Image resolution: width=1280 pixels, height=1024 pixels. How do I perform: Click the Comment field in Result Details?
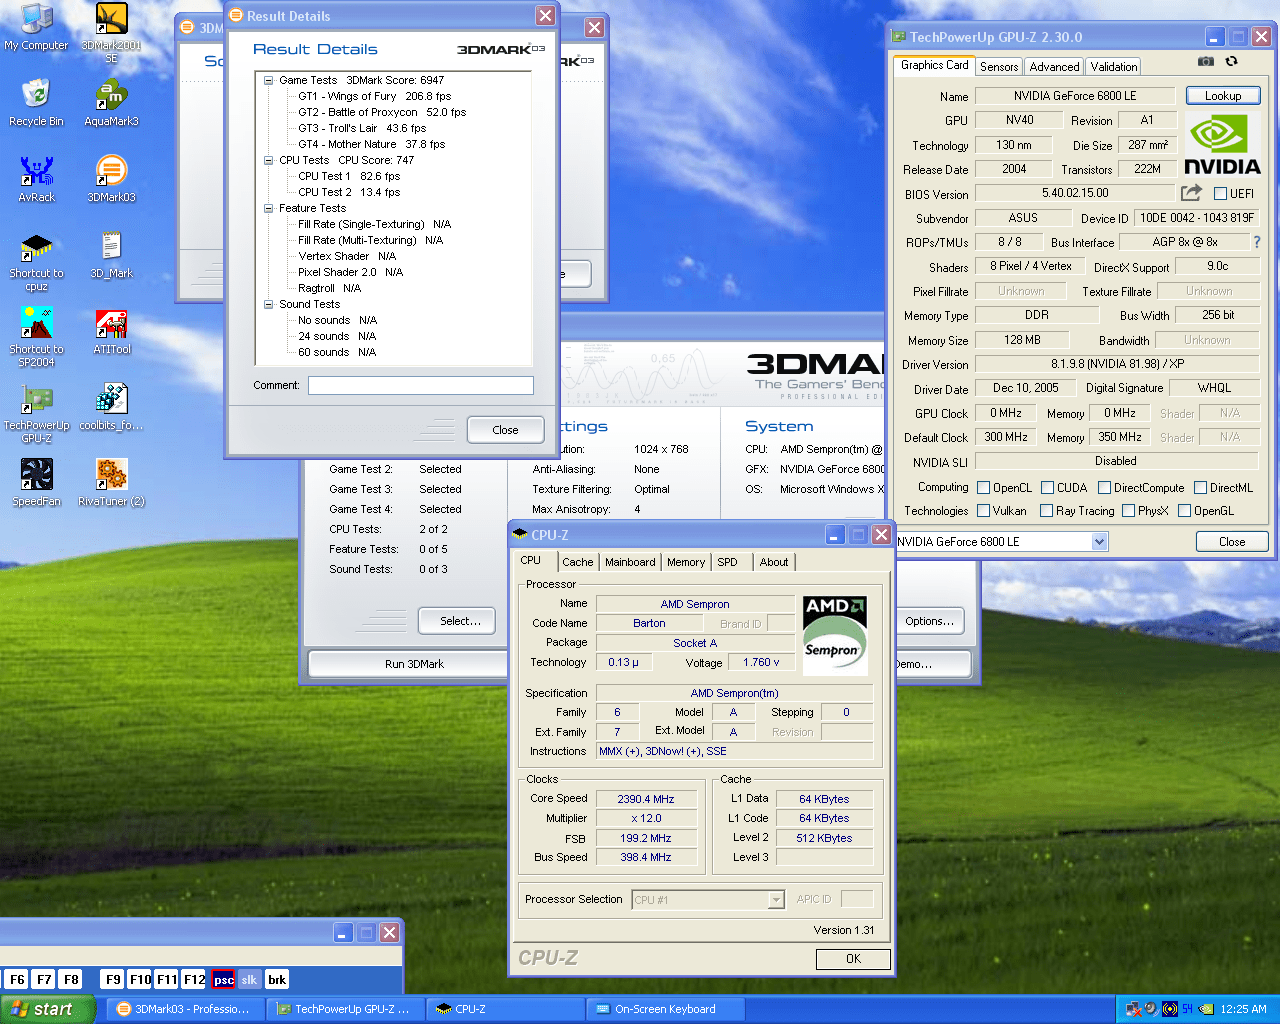(x=420, y=385)
